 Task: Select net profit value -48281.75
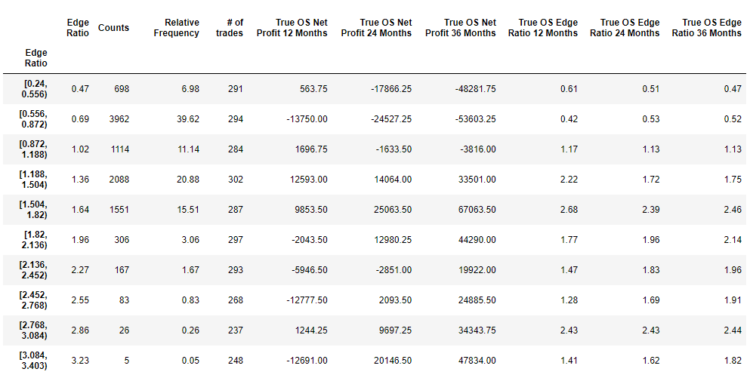pyautogui.click(x=475, y=89)
